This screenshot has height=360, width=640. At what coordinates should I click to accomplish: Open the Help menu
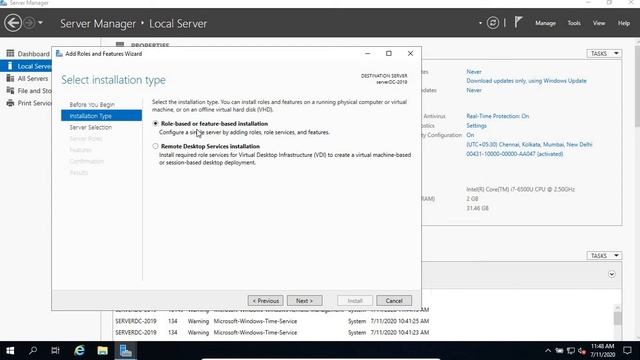624,23
